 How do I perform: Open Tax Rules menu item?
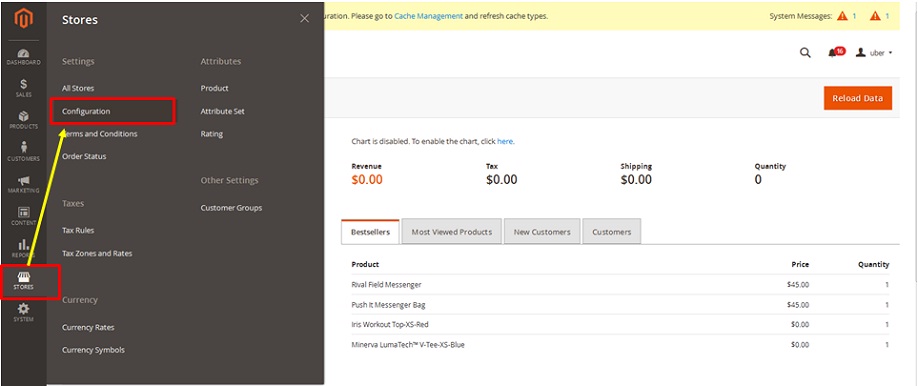78,230
